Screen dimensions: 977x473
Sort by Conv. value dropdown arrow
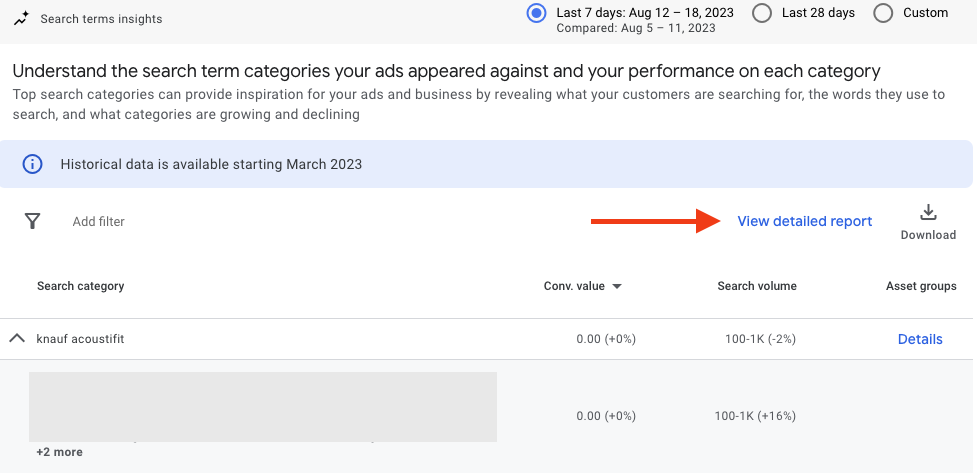[x=617, y=287]
